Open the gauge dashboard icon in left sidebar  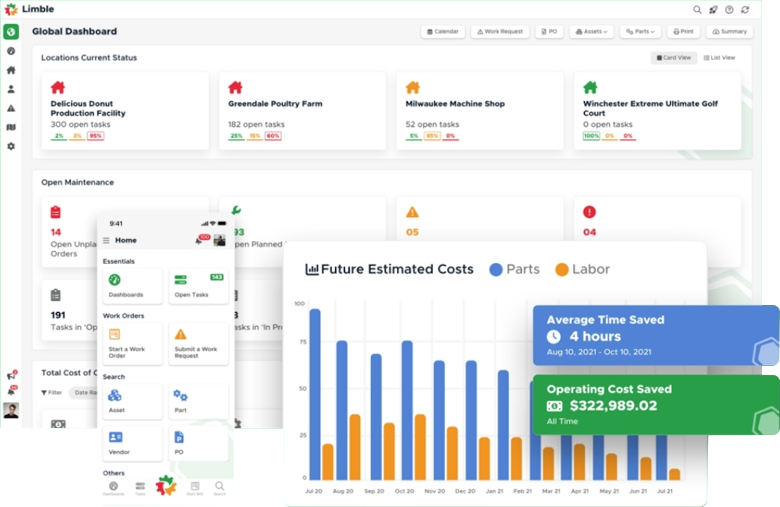11,51
